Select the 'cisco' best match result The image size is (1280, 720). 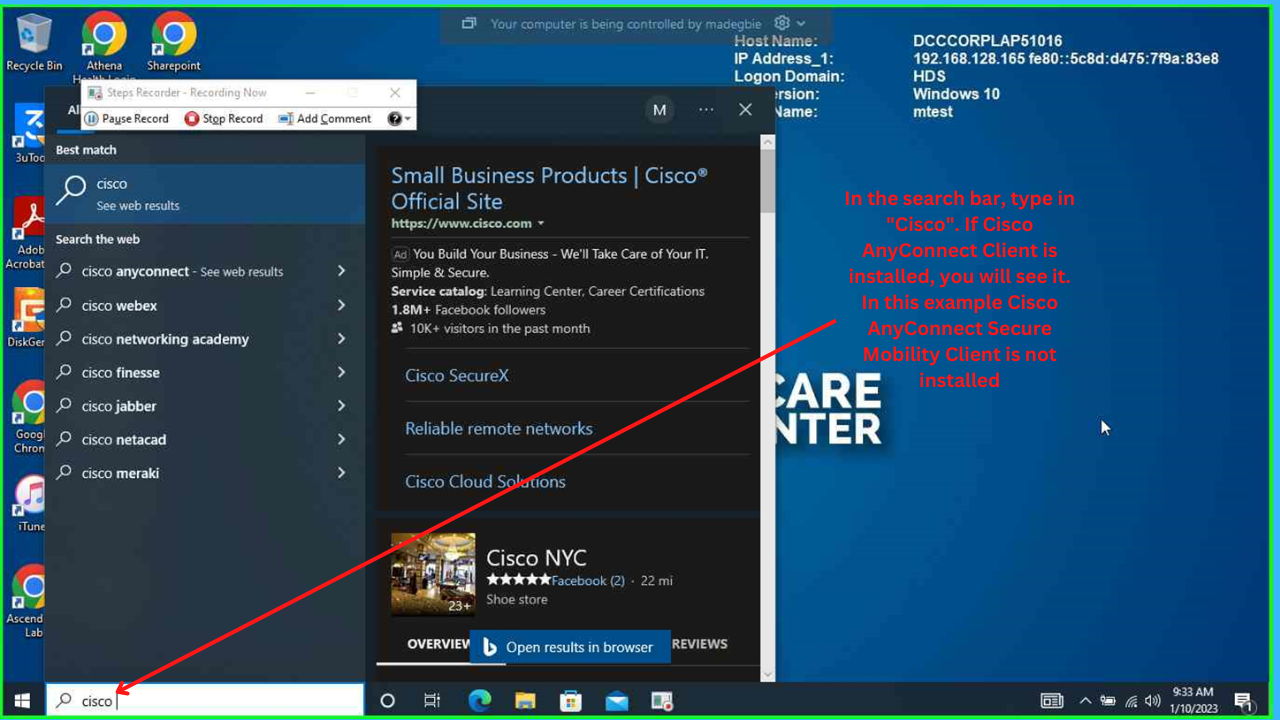click(x=205, y=193)
